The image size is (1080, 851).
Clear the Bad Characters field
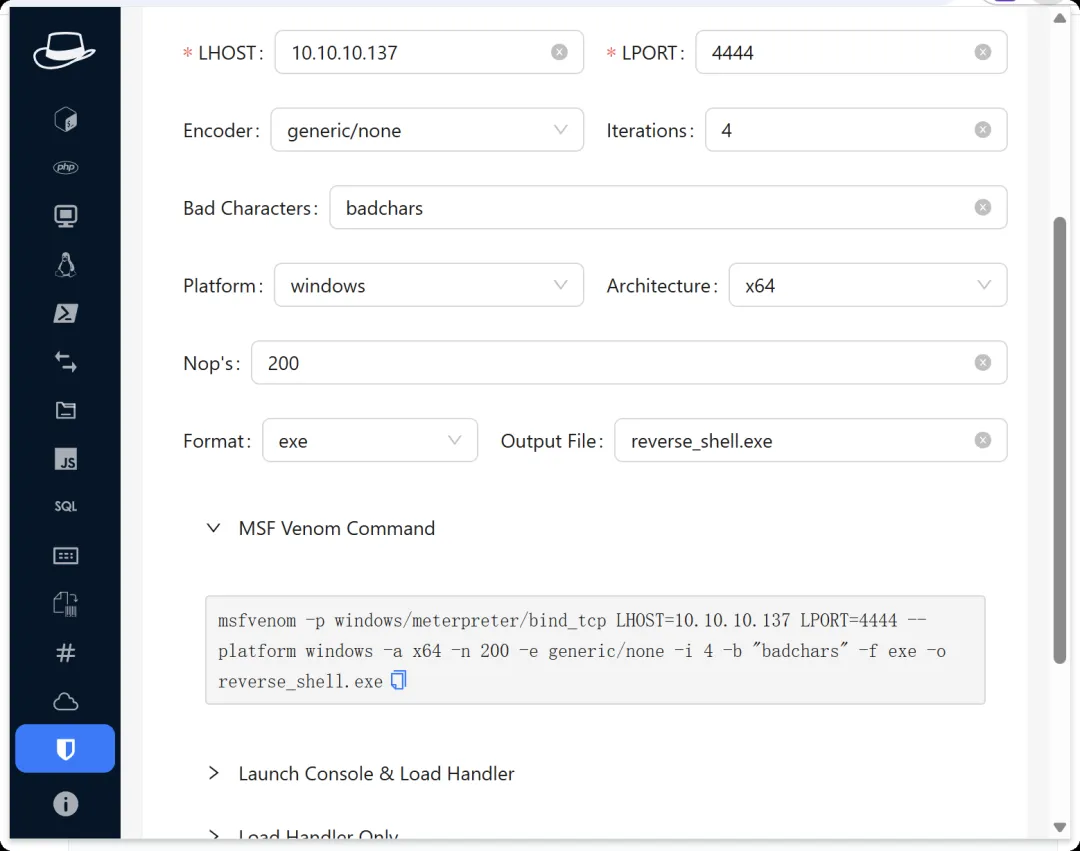(x=983, y=207)
